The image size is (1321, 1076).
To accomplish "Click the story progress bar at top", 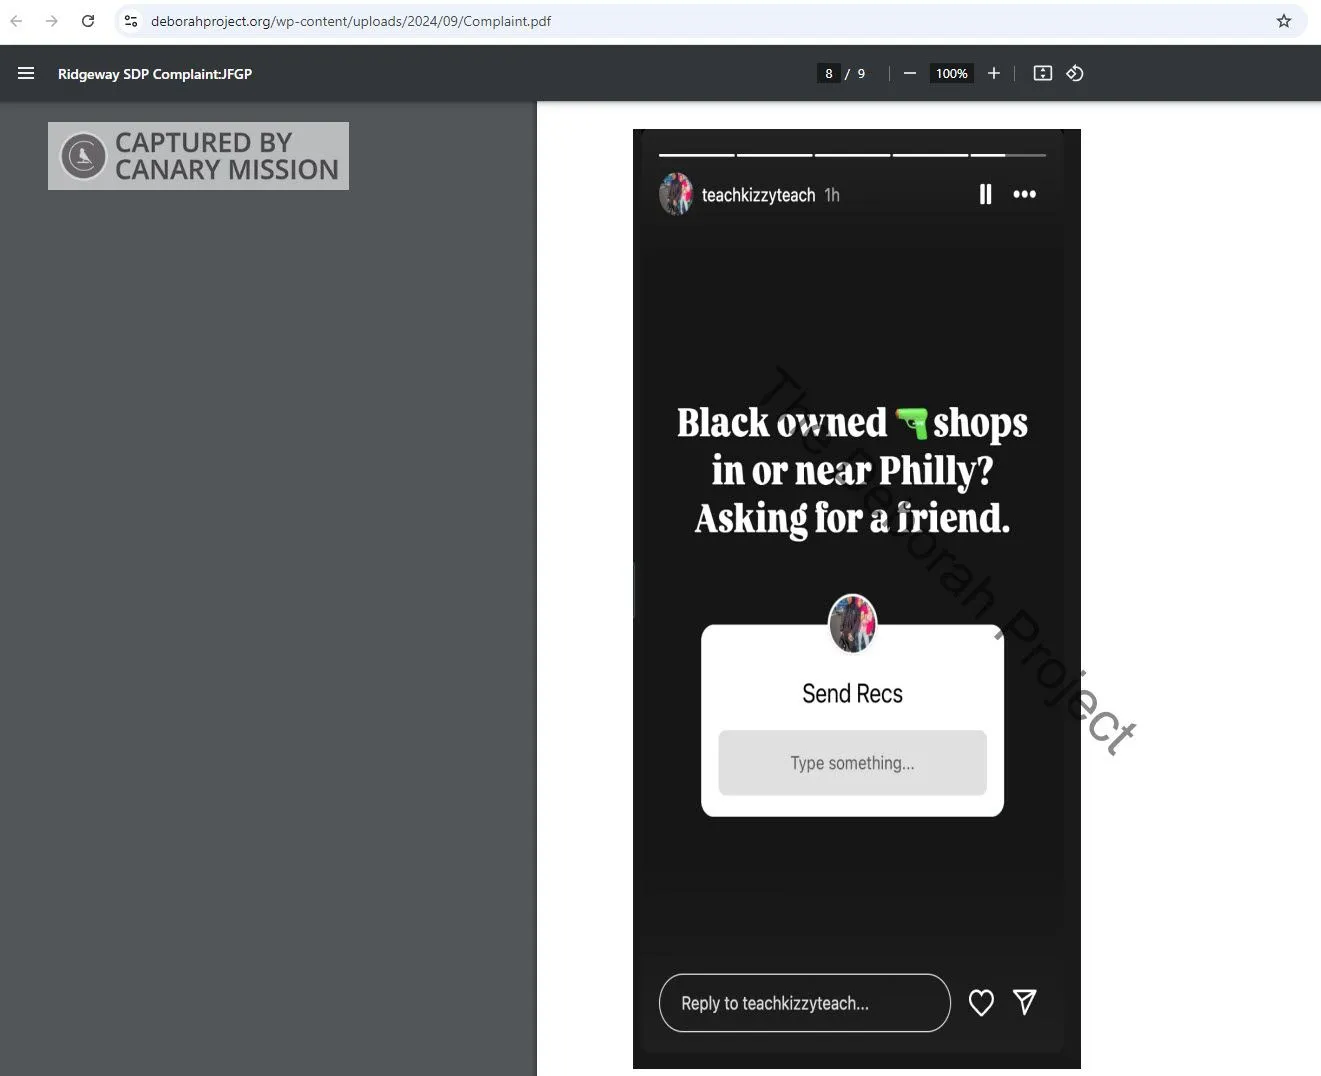I will 852,155.
